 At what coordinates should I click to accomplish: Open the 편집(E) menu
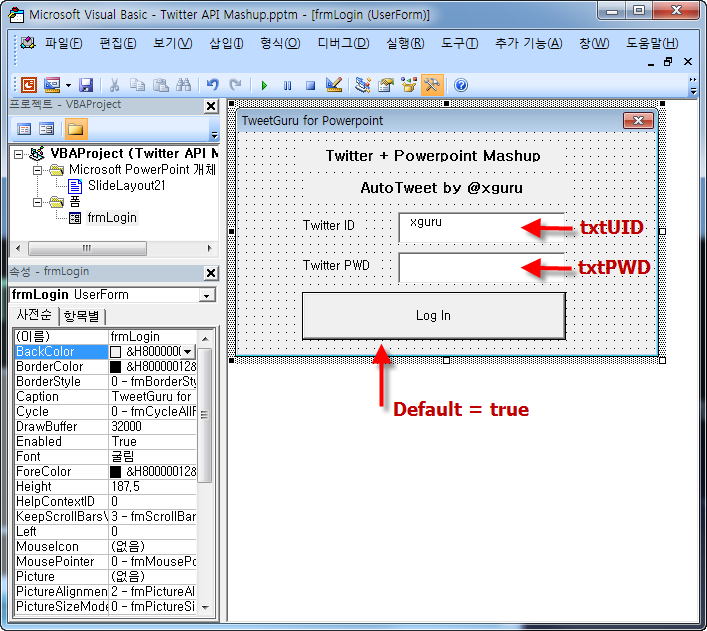coord(118,43)
